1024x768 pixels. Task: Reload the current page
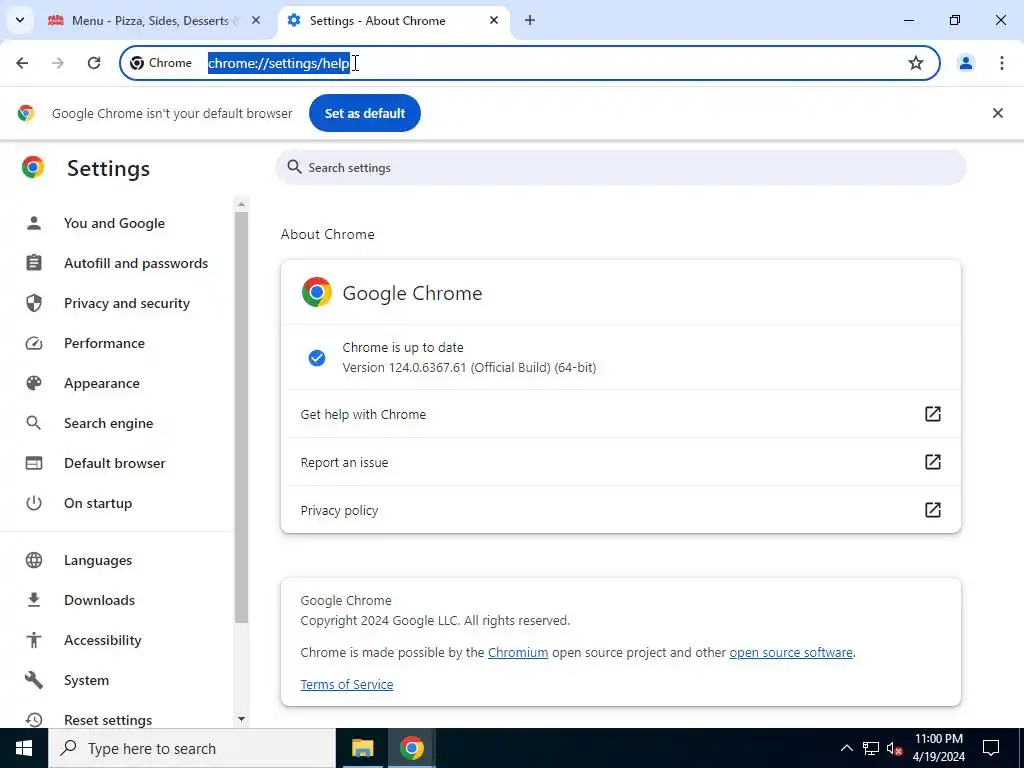94,63
